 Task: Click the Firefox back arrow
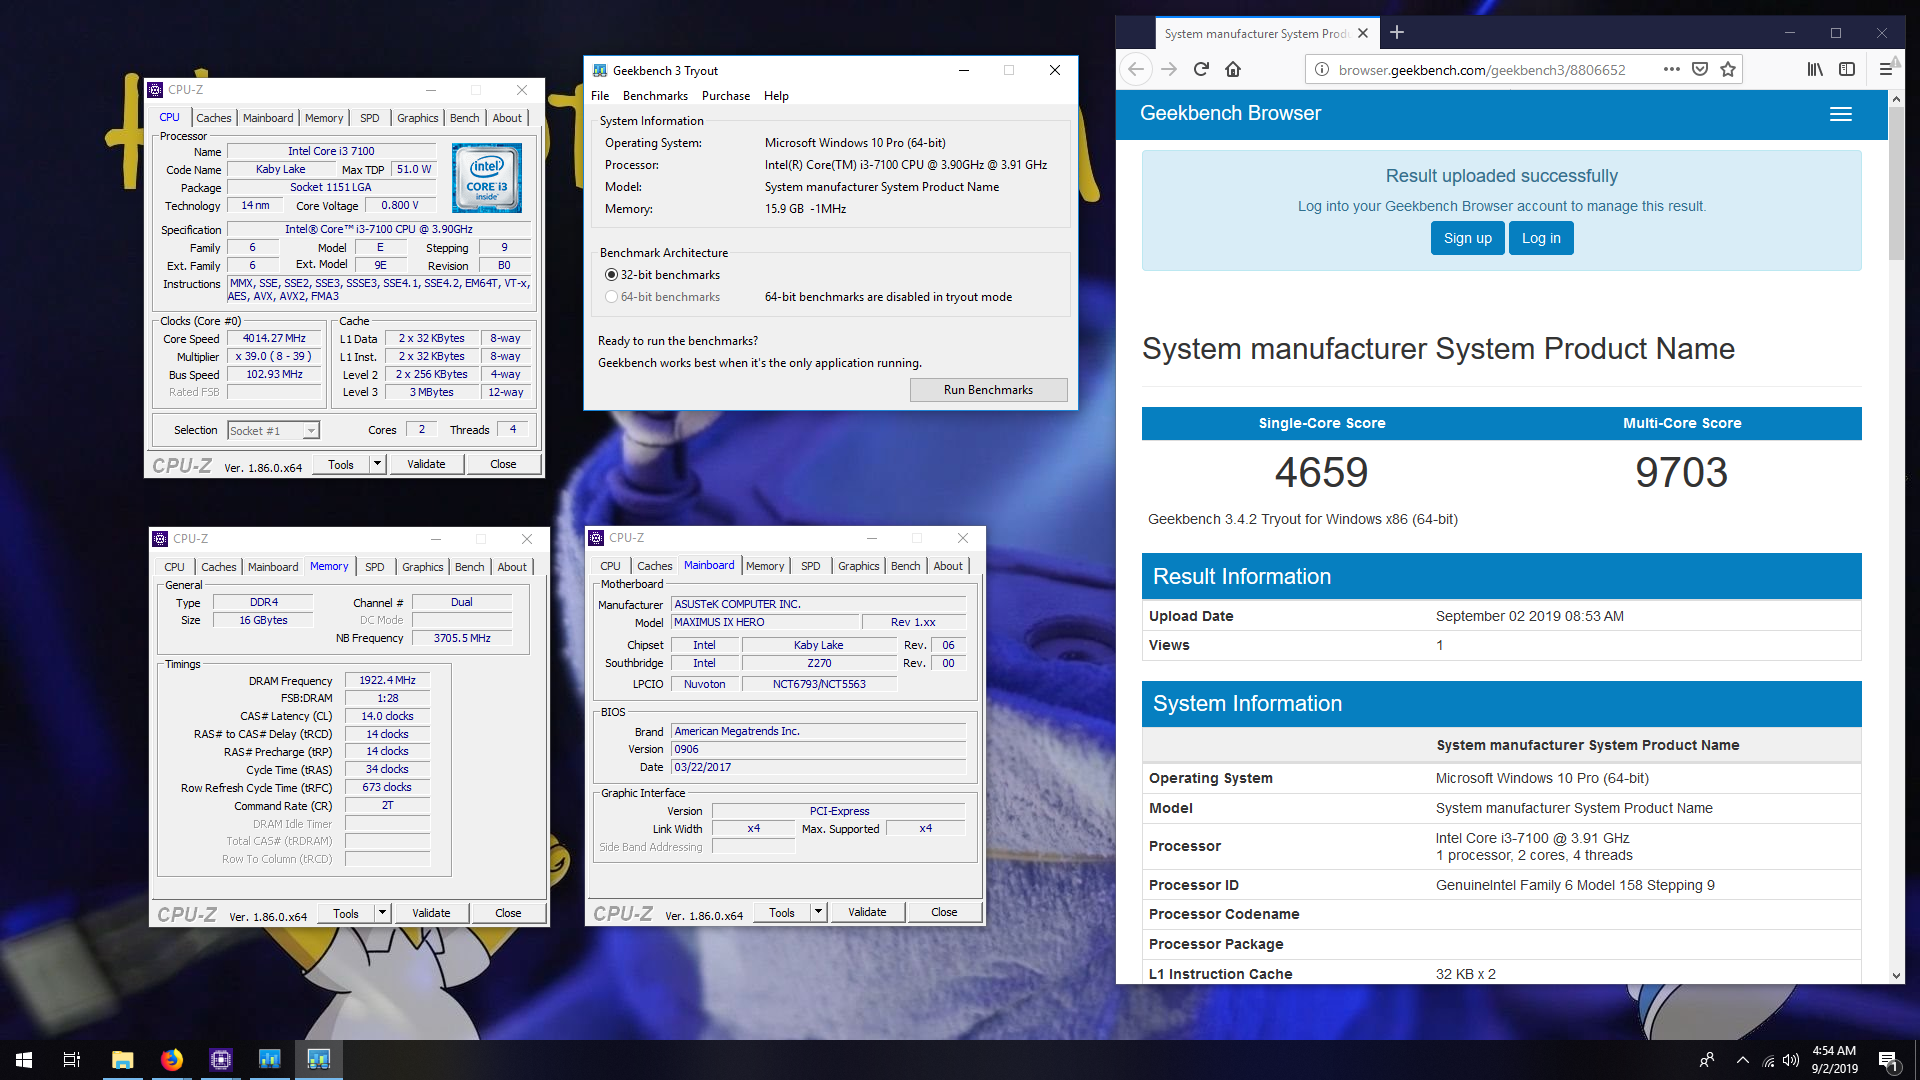click(1135, 69)
